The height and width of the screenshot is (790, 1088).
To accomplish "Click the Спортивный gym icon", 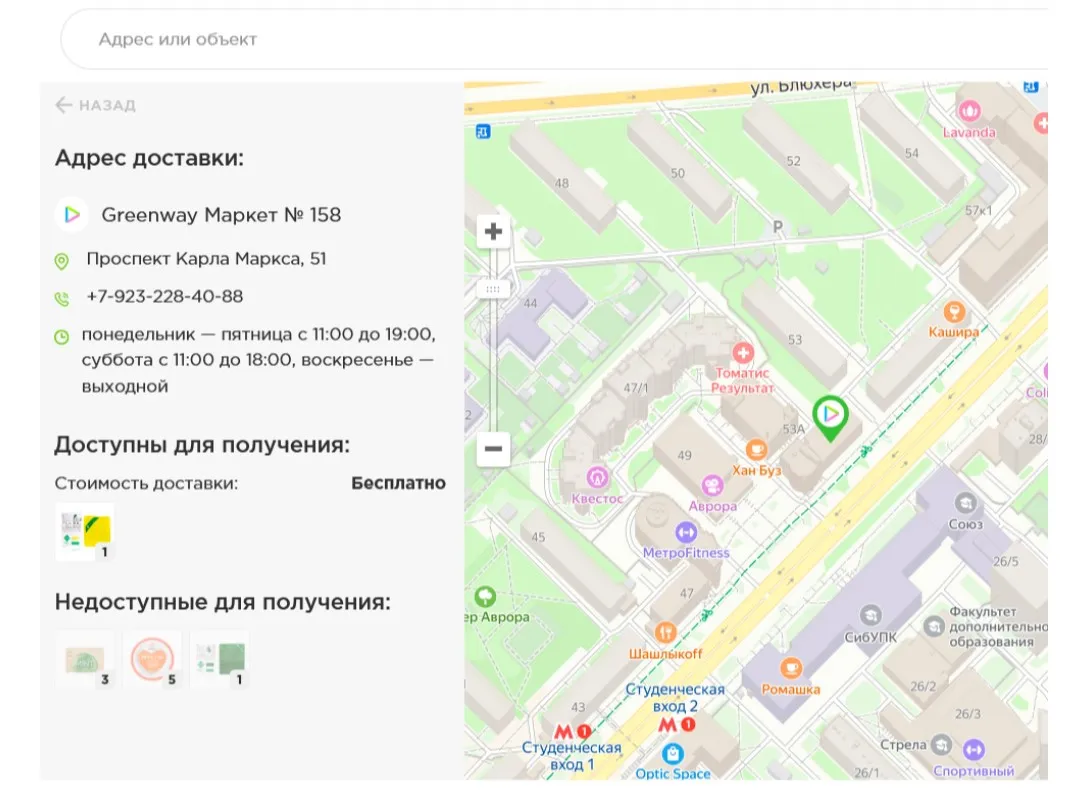I will (x=974, y=750).
